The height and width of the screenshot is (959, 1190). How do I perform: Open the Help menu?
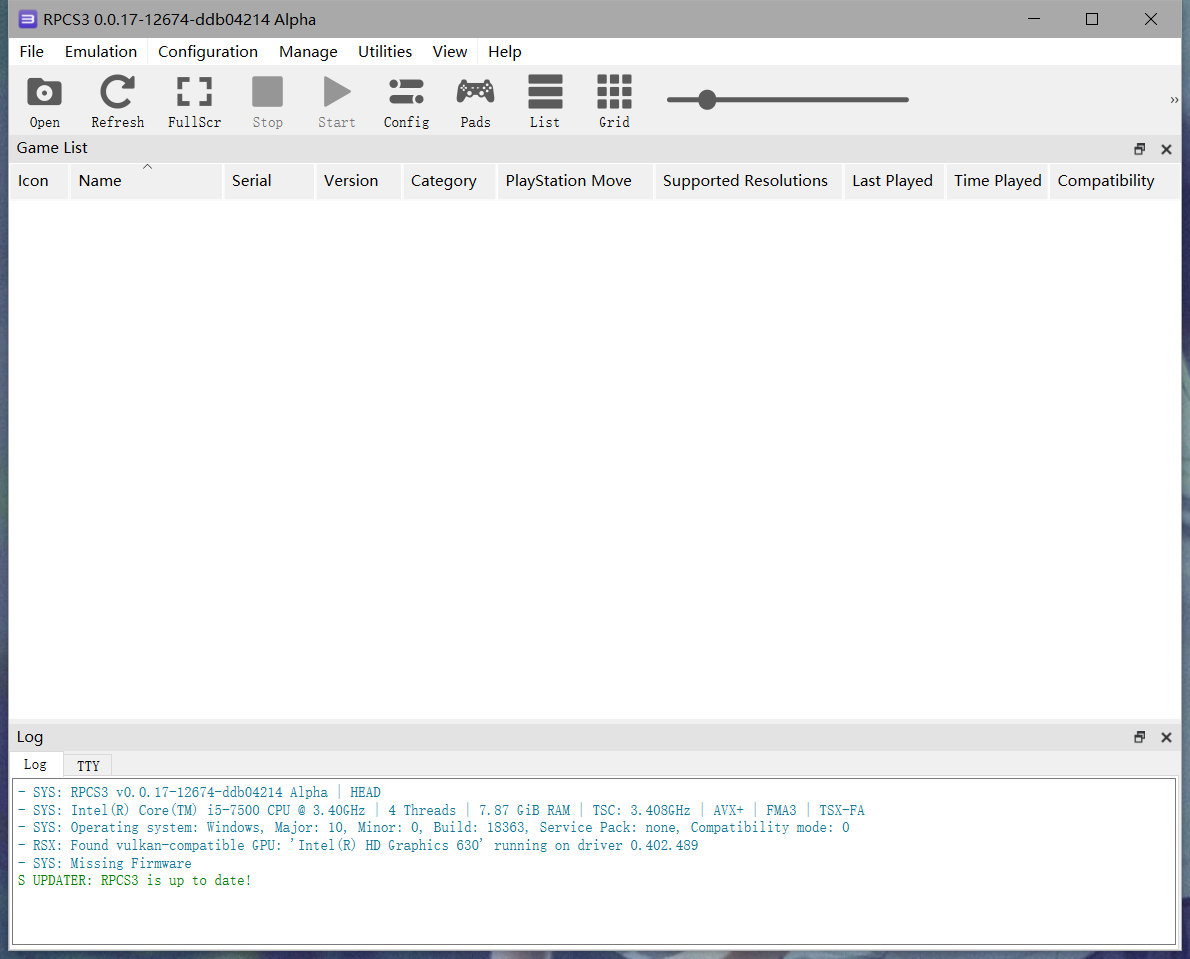(505, 52)
